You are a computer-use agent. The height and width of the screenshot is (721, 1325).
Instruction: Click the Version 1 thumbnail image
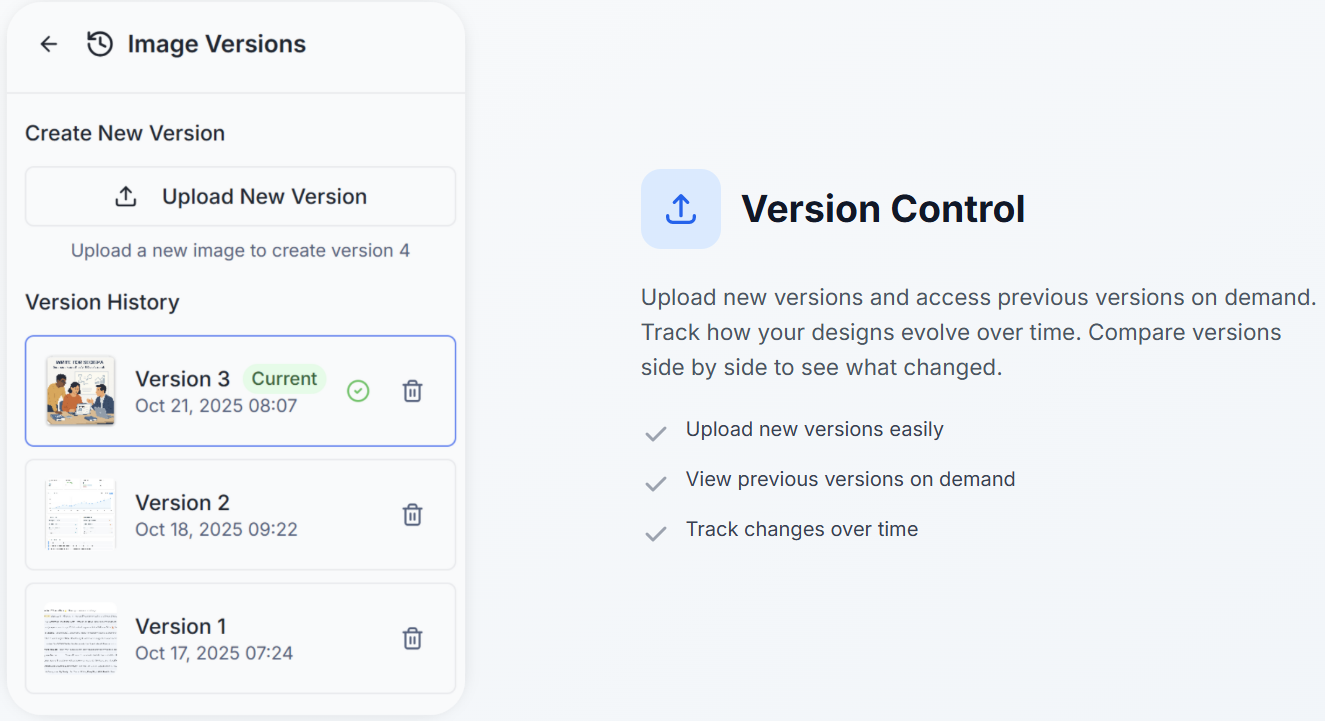tap(80, 638)
